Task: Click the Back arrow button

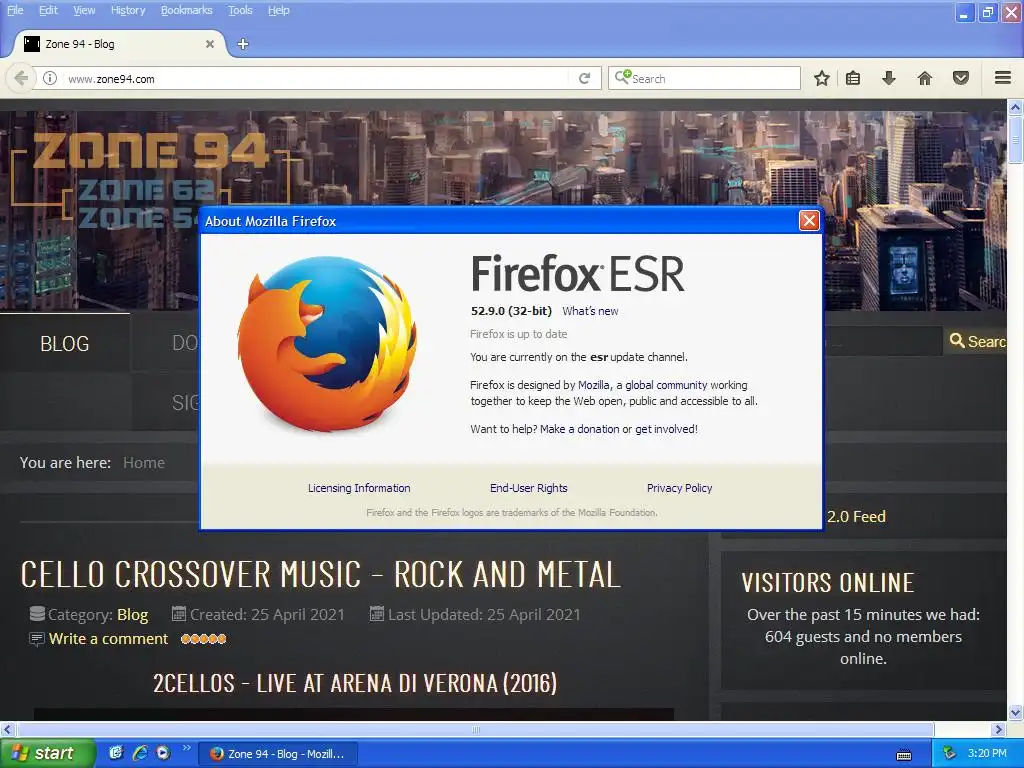Action: coord(21,78)
